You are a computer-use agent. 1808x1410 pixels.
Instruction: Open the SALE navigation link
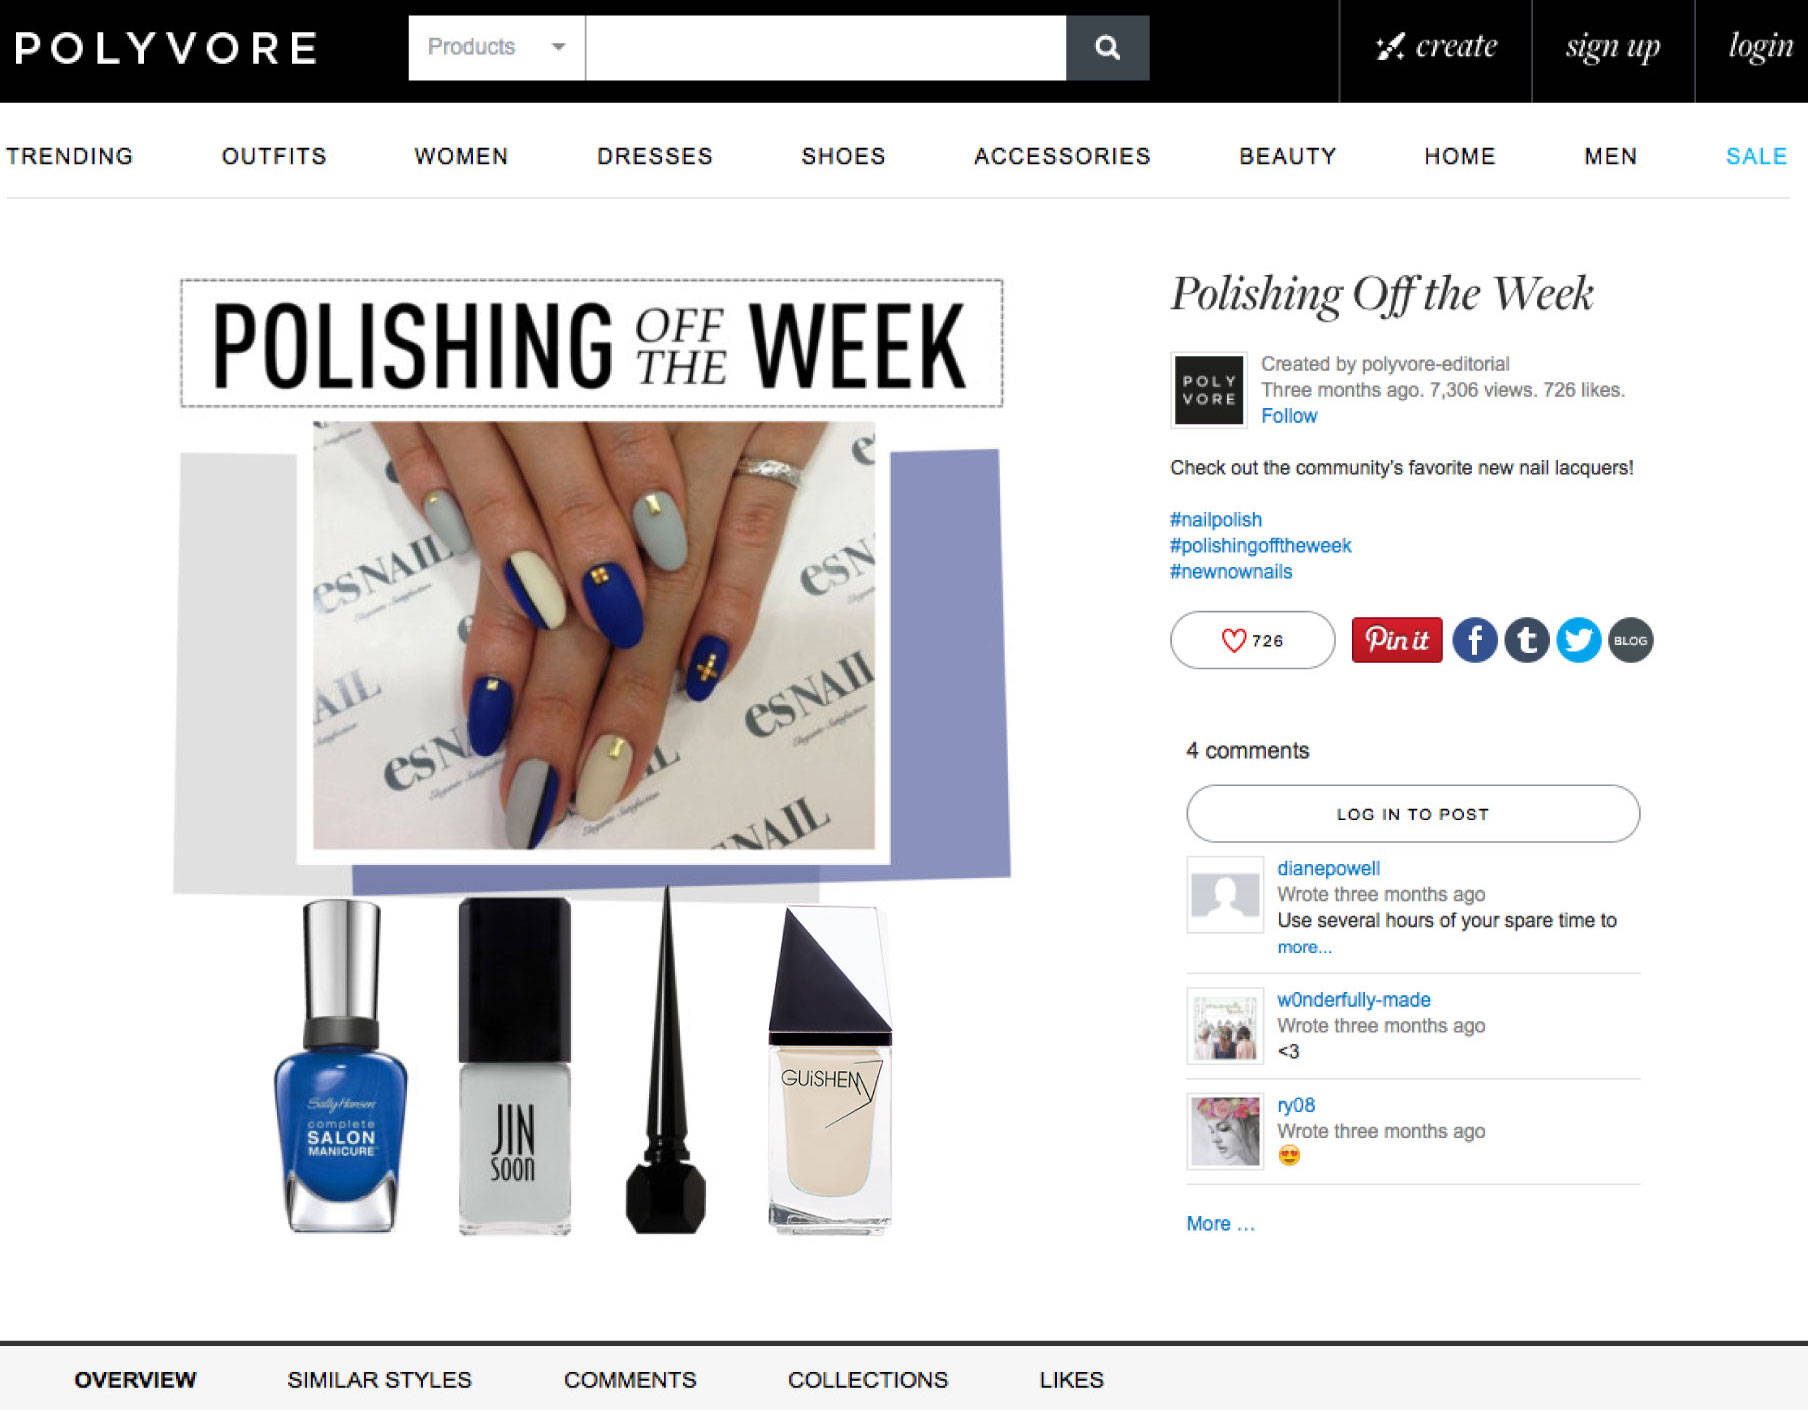[1756, 156]
